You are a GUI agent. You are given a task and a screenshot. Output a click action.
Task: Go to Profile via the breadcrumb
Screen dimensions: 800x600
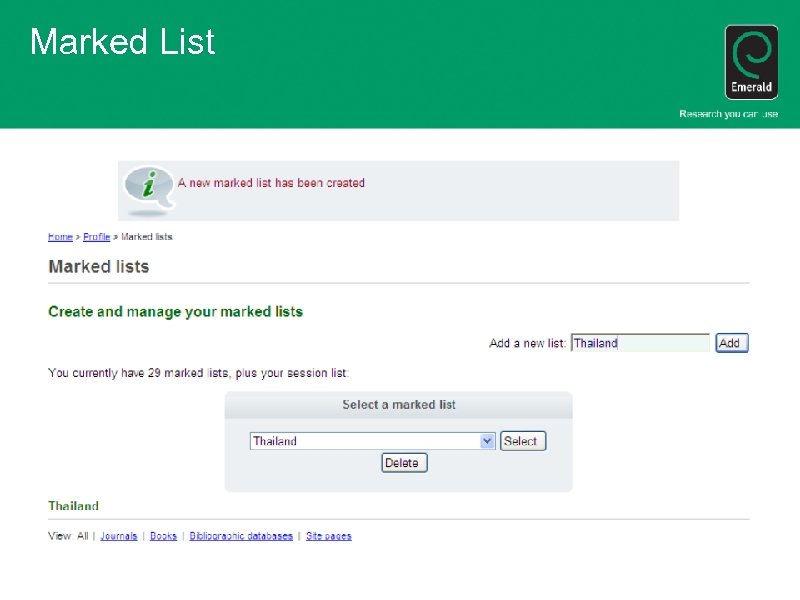click(97, 236)
